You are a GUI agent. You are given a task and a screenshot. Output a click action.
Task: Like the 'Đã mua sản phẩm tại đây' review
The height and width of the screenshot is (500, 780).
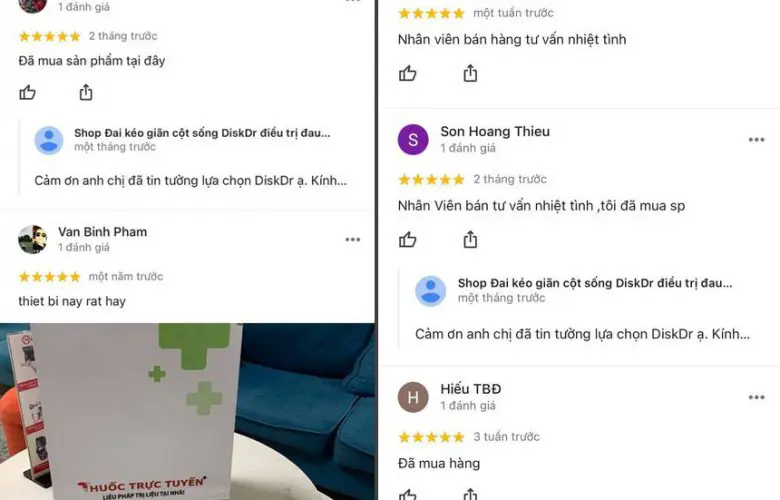pos(27,93)
